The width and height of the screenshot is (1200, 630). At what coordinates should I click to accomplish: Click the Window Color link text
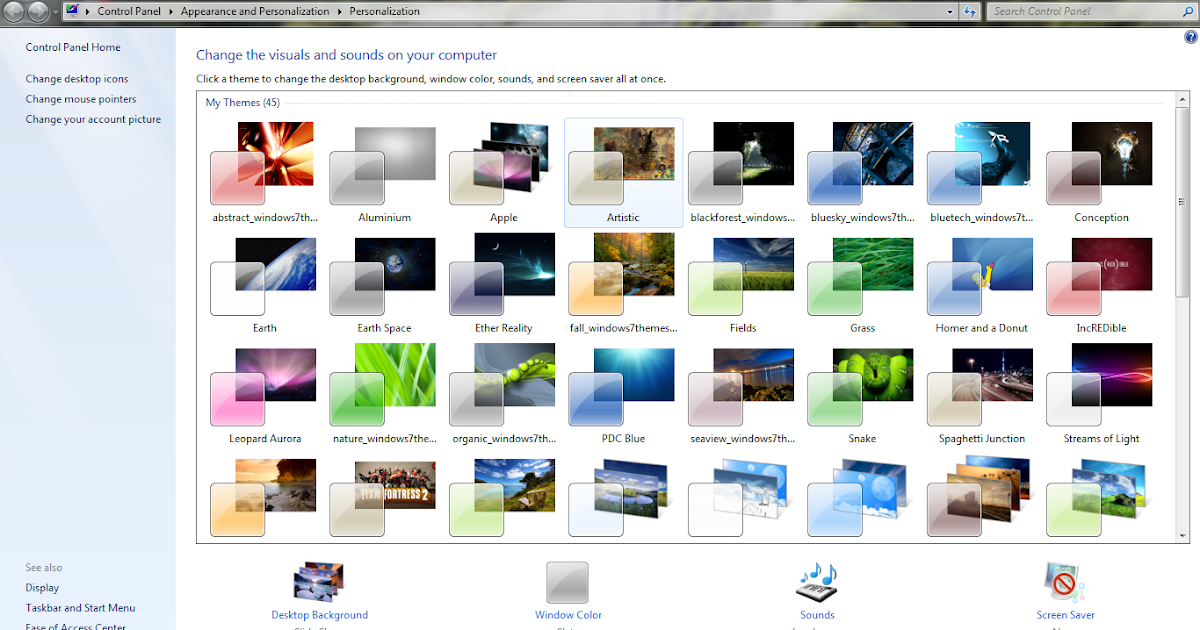(x=568, y=615)
